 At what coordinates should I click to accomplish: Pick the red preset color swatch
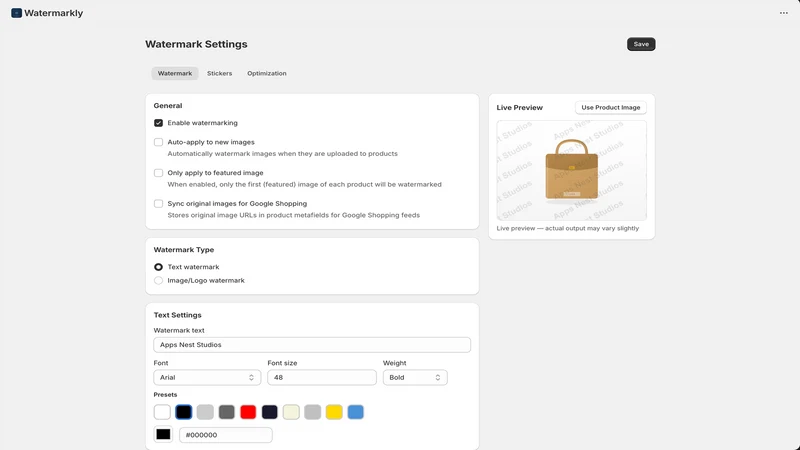click(x=248, y=412)
